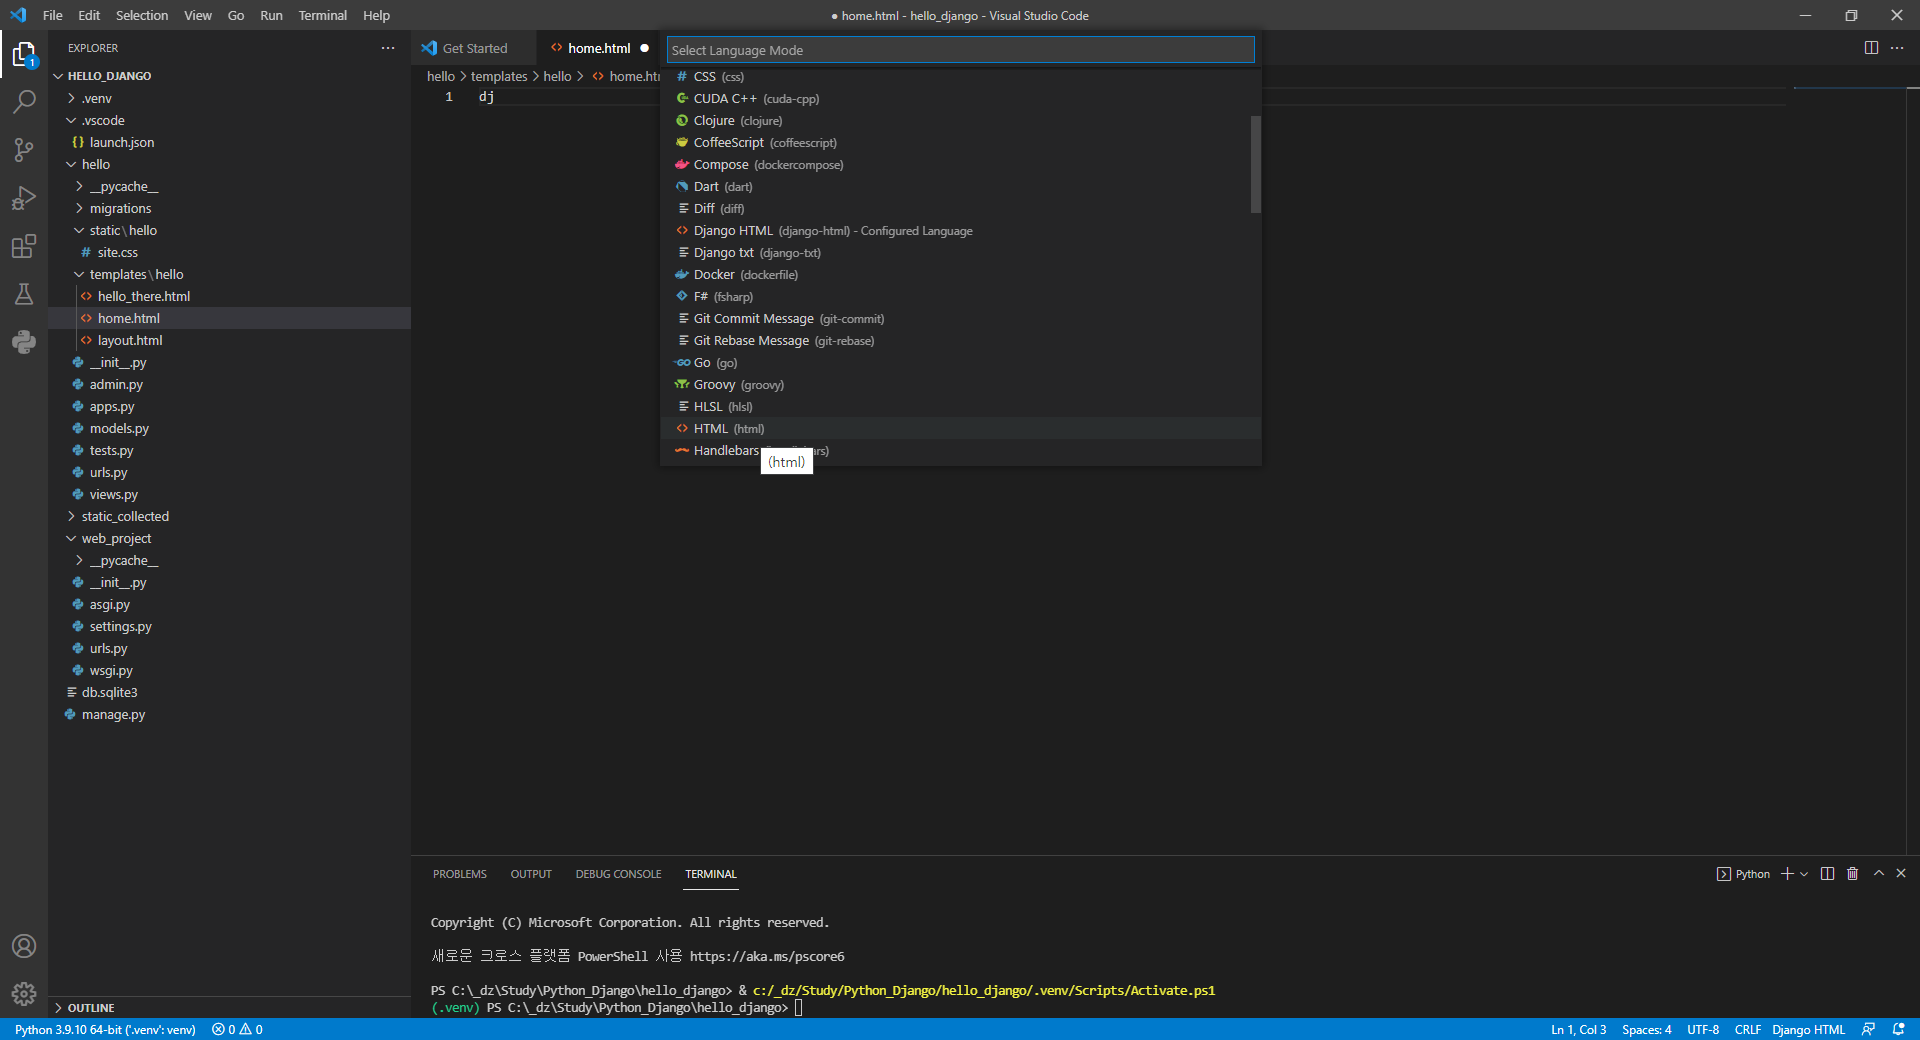Collapse the web_project folder
The width and height of the screenshot is (1920, 1040).
(x=230, y=539)
